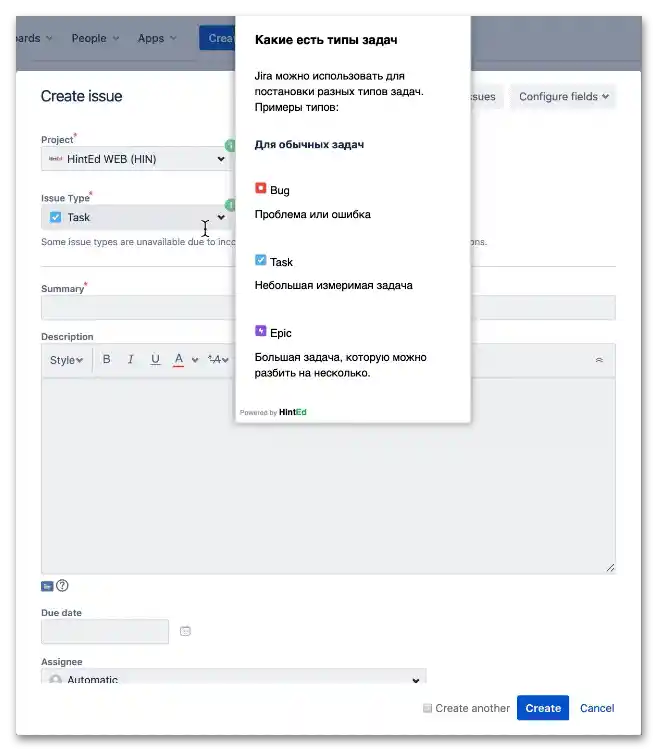This screenshot has height=751, width=658.
Task: Toggle bold formatting in Description toolbar
Action: pyautogui.click(x=107, y=359)
